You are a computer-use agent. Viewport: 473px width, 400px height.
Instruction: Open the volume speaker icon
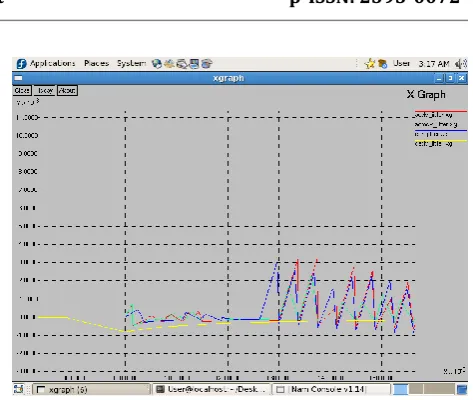pyautogui.click(x=460, y=64)
